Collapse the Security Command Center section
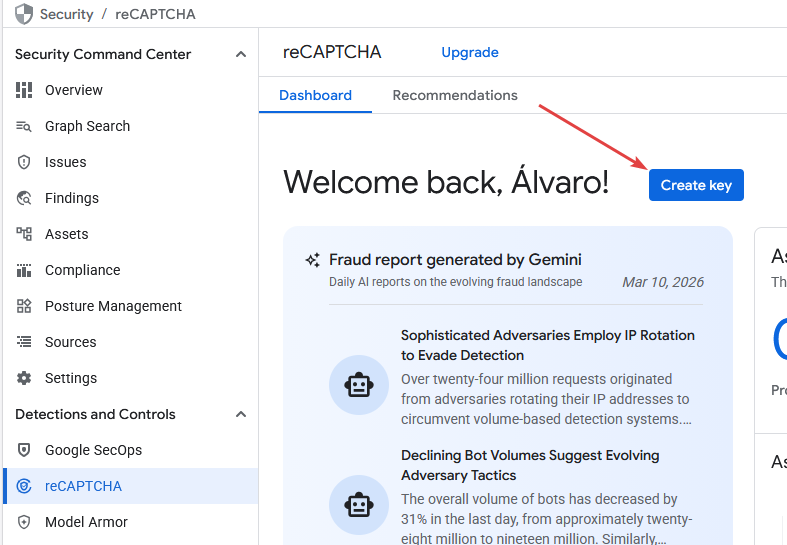Viewport: 787px width, 545px height. point(240,54)
